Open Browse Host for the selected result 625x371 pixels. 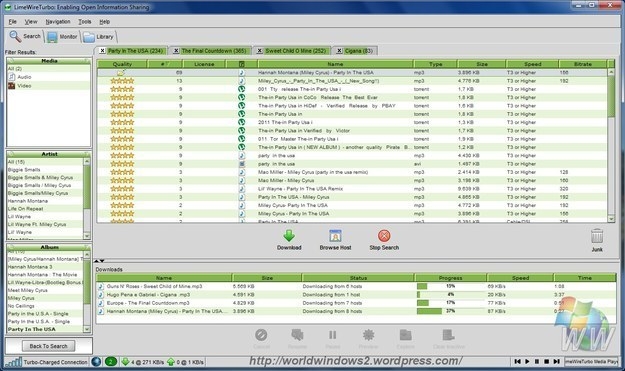click(335, 236)
